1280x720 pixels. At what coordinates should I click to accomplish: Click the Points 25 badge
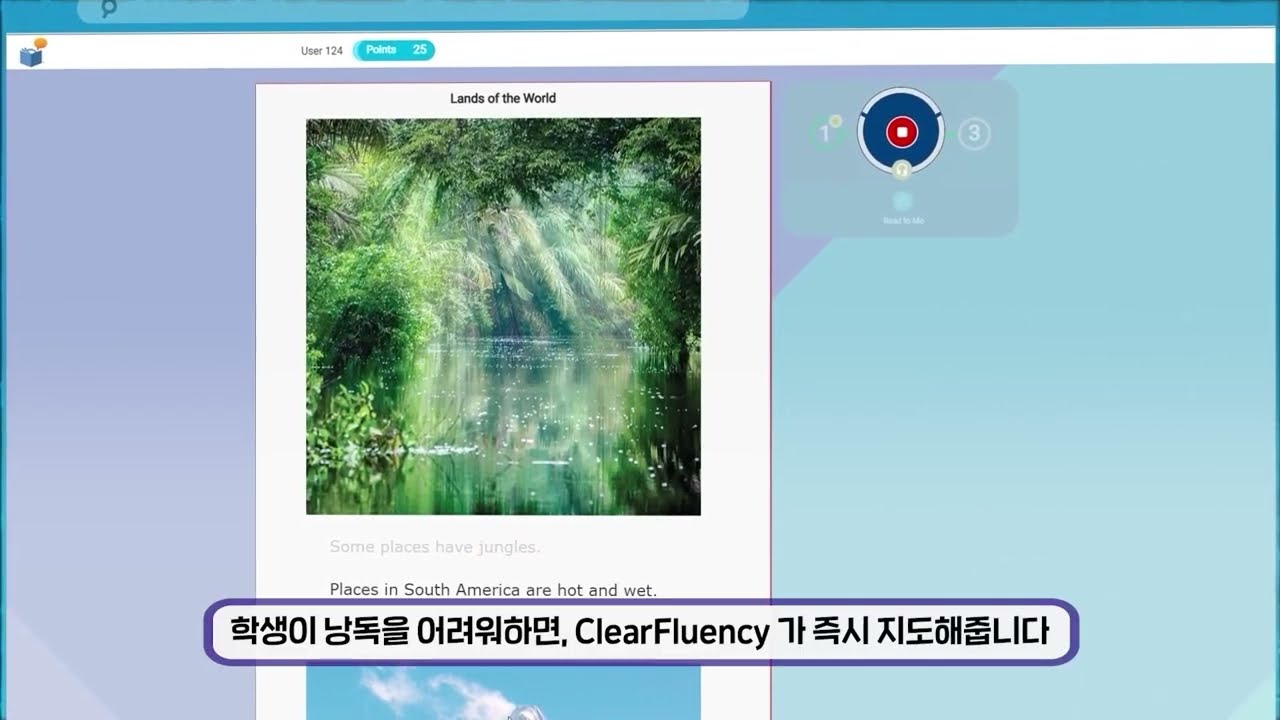tap(394, 50)
